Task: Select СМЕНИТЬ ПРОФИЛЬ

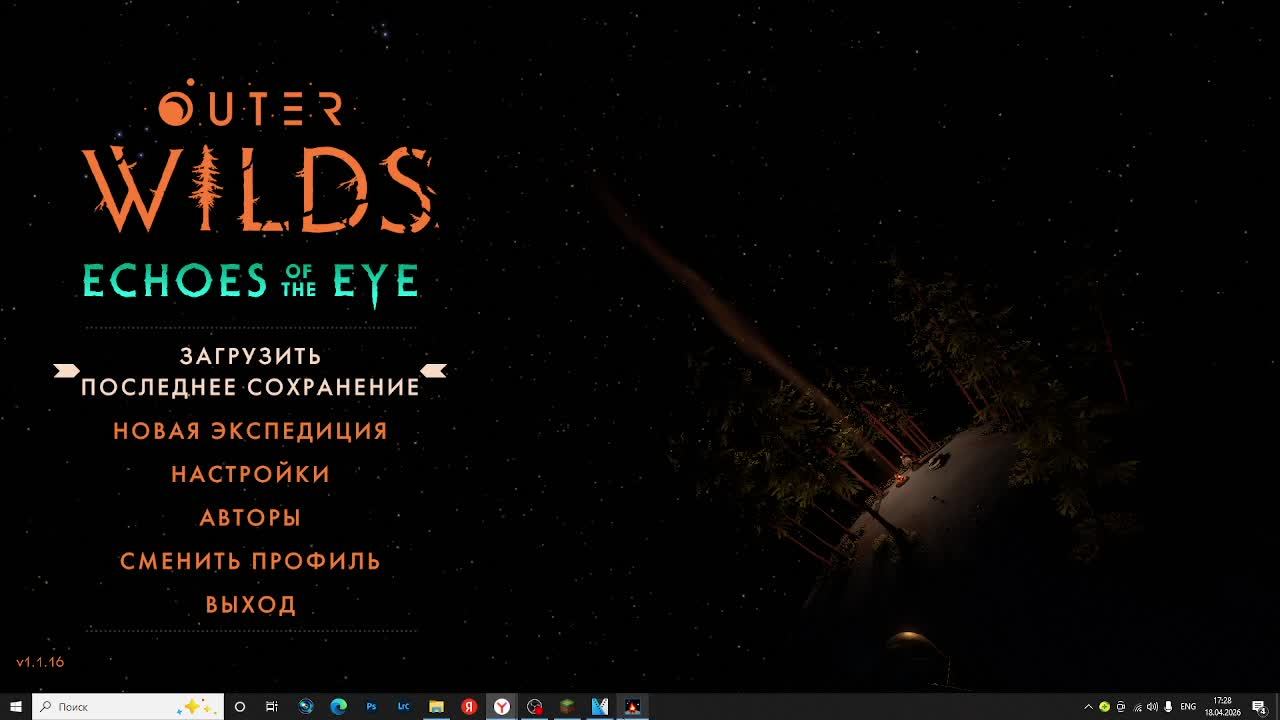Action: coord(250,561)
